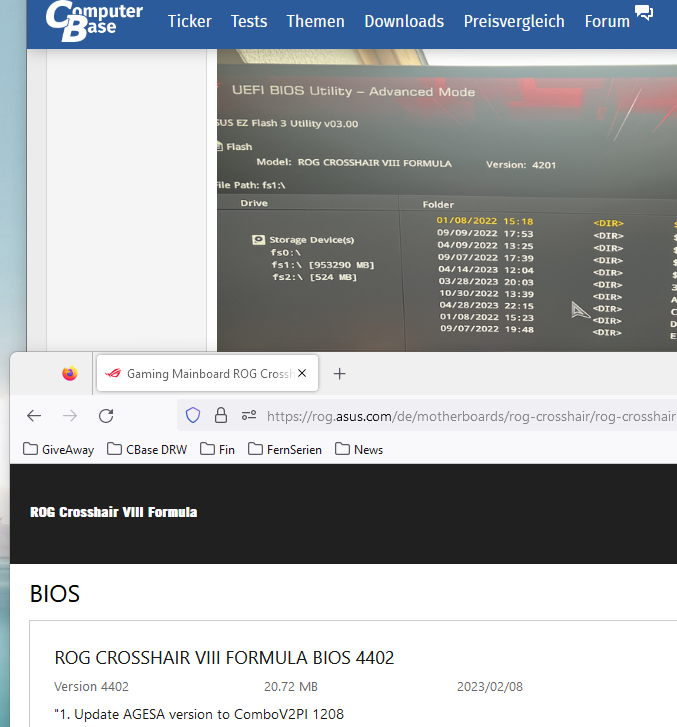Click the Version 4402 text

[x=91, y=686]
